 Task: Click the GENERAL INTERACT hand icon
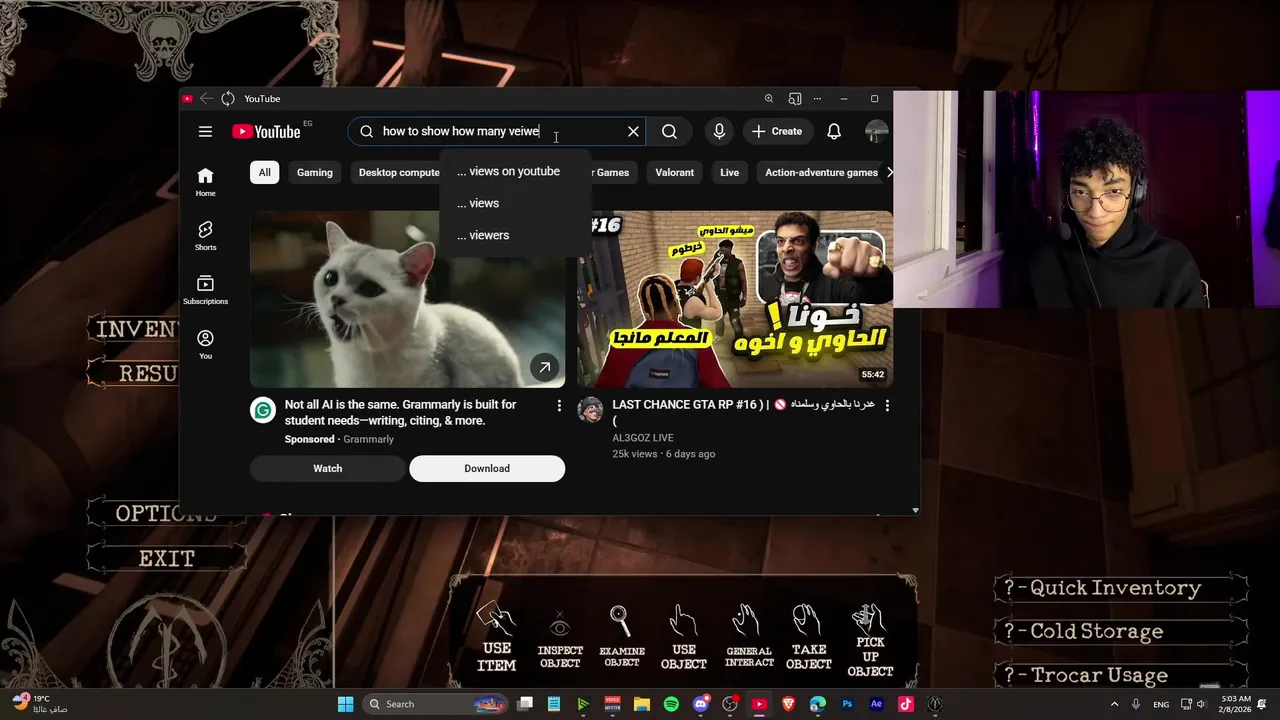747,622
